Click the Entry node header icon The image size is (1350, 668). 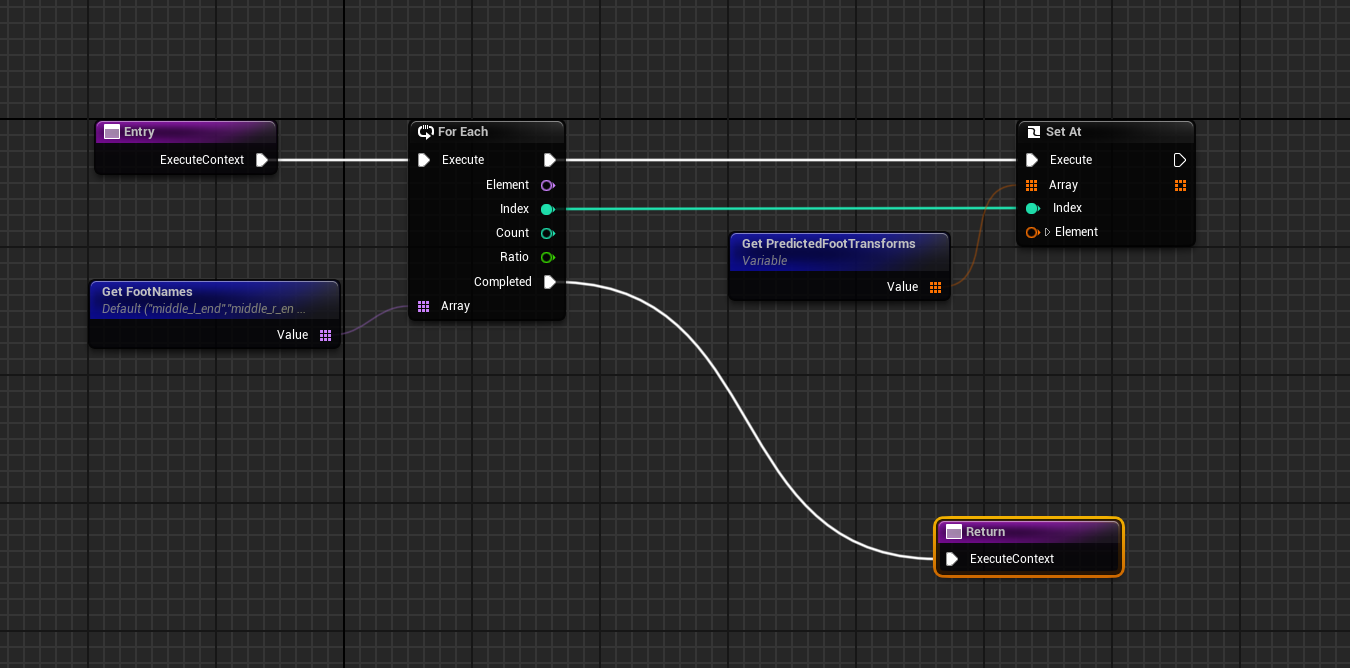click(112, 132)
